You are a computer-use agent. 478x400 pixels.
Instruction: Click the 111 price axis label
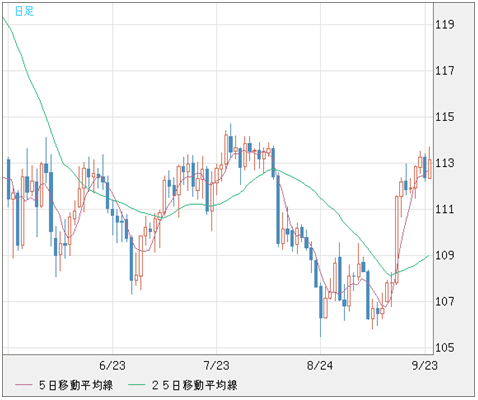445,209
